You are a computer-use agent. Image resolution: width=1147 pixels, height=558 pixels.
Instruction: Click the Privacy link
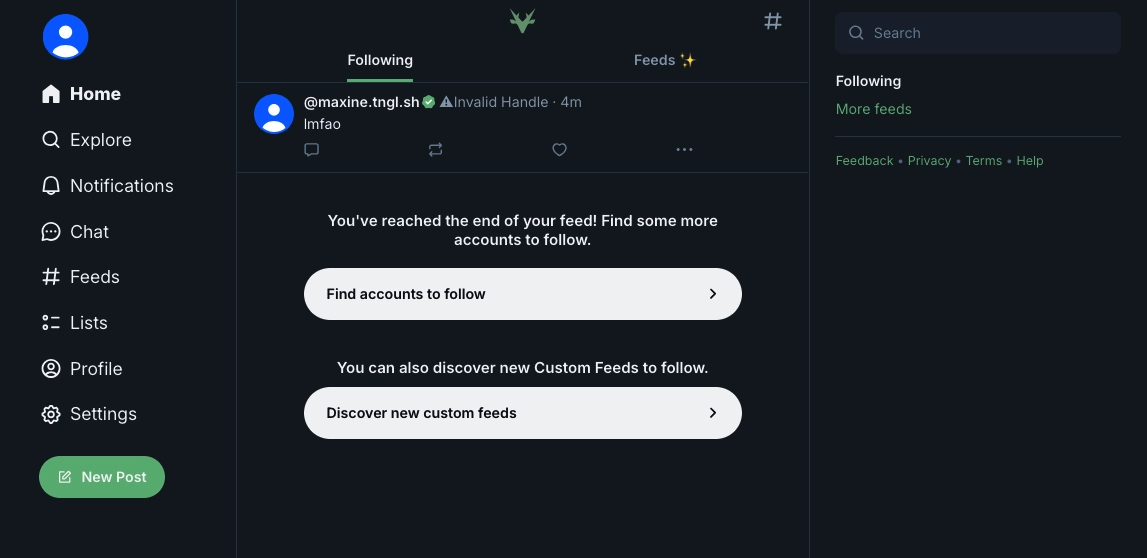(929, 161)
